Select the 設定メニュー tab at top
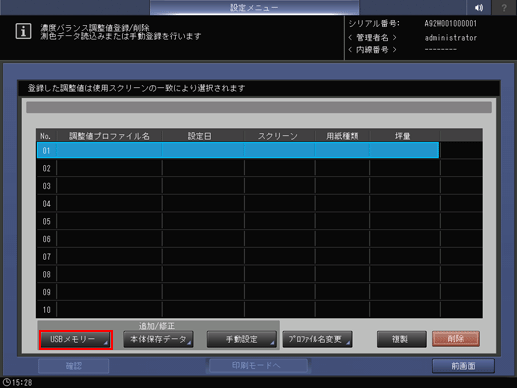Viewport: 517px width, 388px height. tap(254, 7)
